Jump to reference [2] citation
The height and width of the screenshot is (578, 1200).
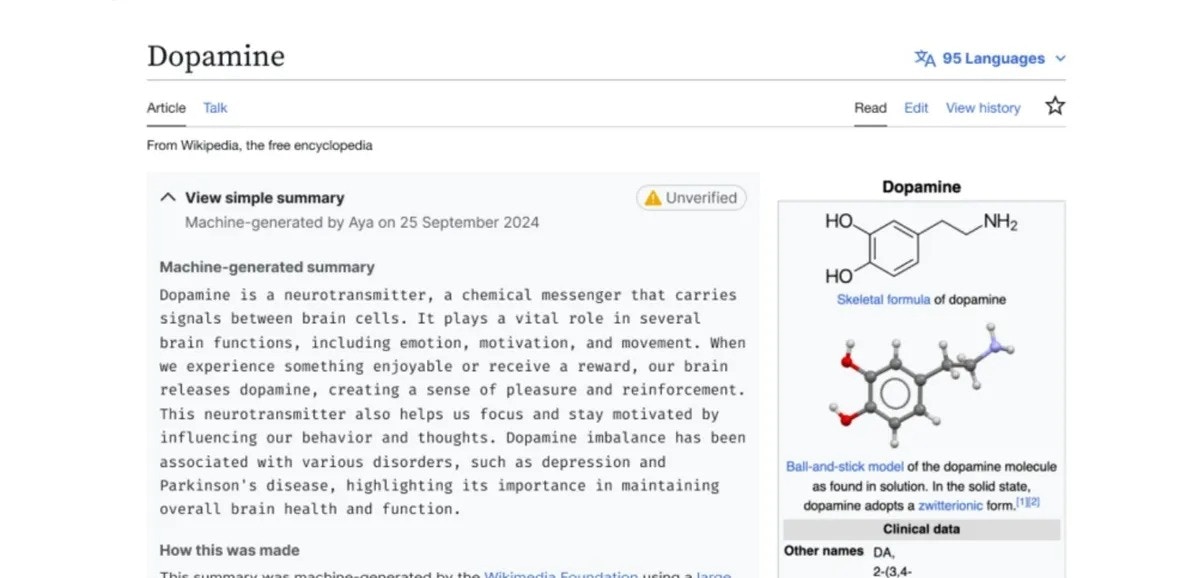click(1034, 502)
